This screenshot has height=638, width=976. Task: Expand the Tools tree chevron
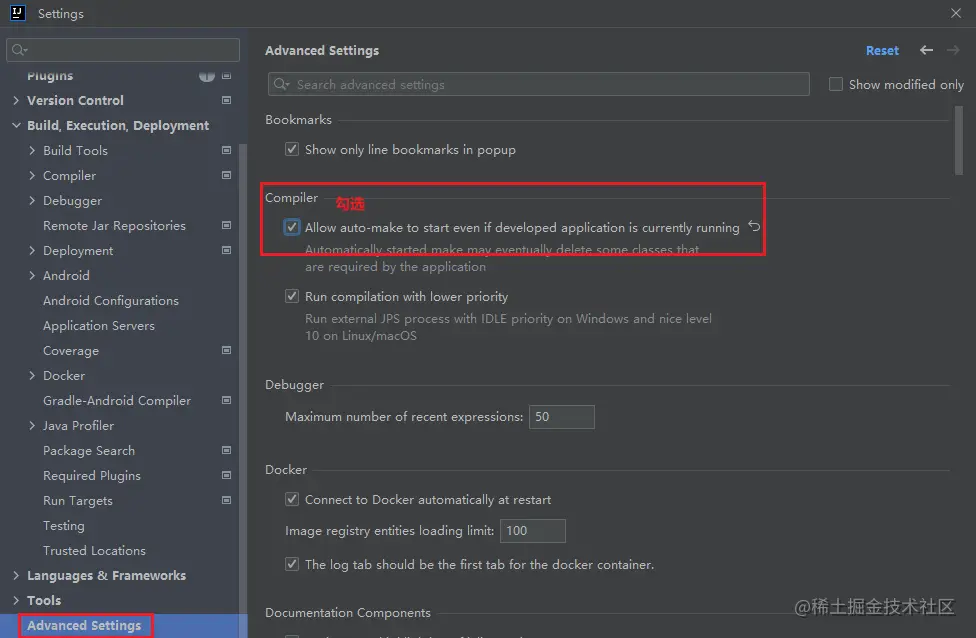coord(16,600)
